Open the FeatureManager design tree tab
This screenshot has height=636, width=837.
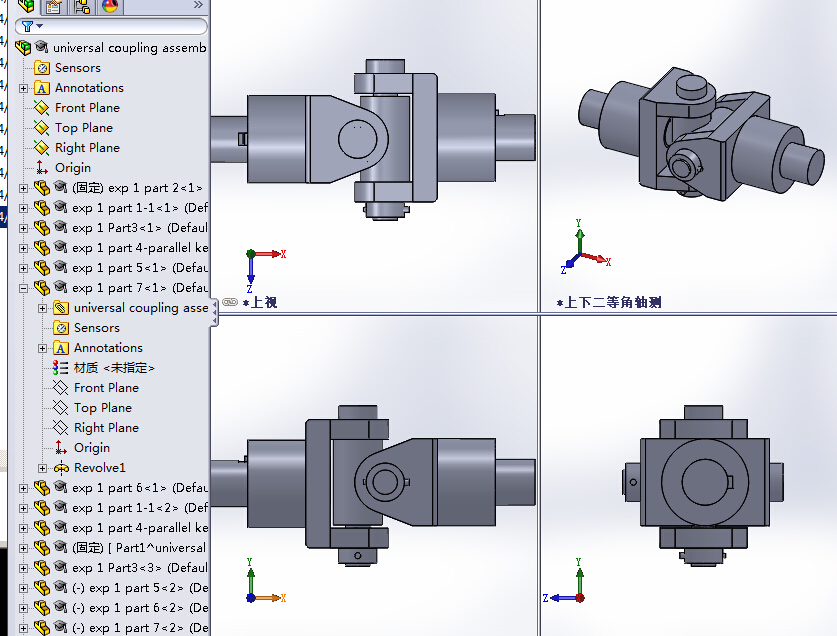coord(25,5)
